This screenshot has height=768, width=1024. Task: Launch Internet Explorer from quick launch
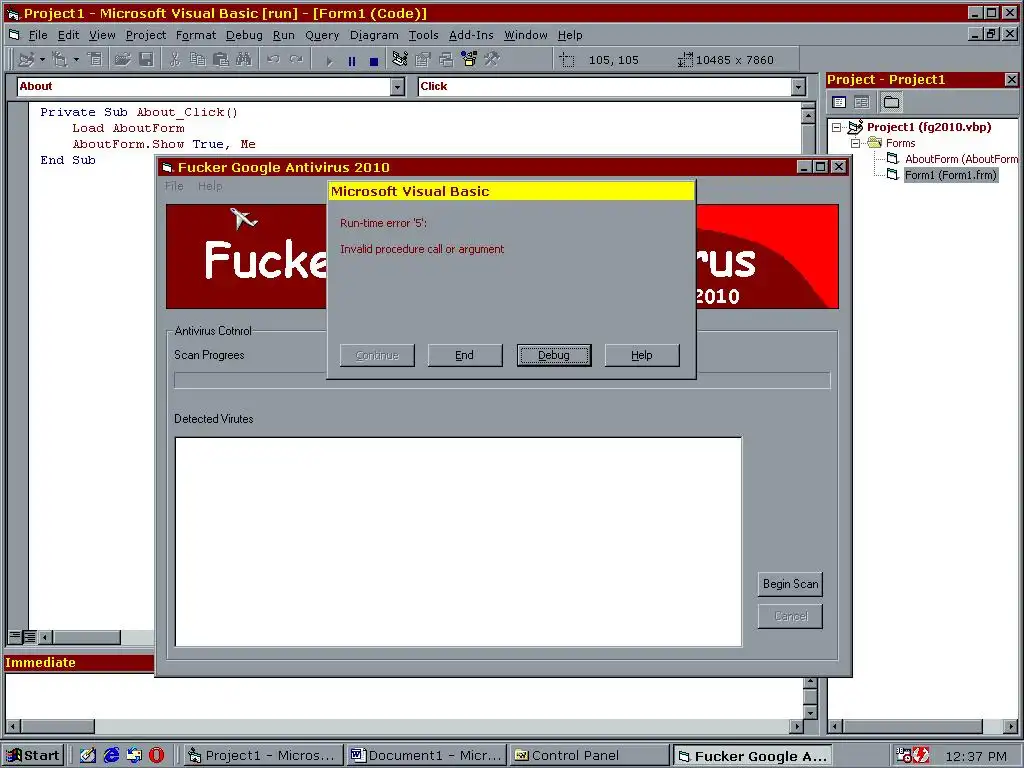pyautogui.click(x=111, y=756)
